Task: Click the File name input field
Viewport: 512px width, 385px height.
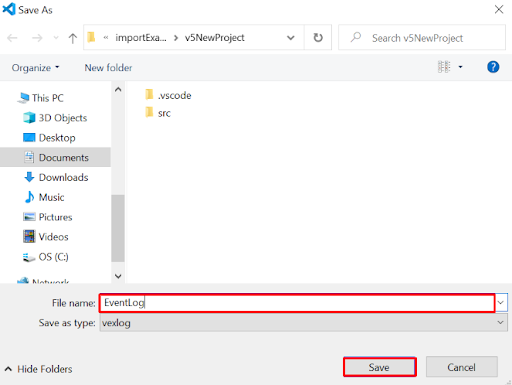Action: click(297, 303)
